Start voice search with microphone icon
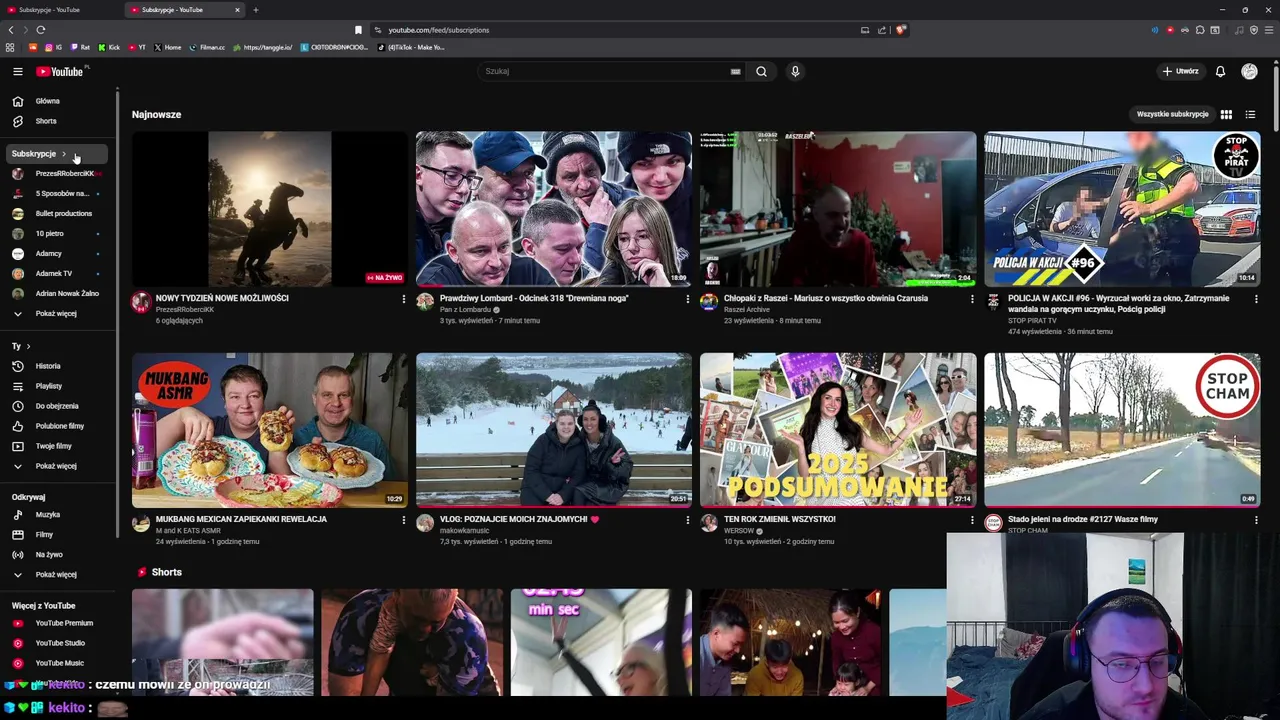 coord(795,71)
